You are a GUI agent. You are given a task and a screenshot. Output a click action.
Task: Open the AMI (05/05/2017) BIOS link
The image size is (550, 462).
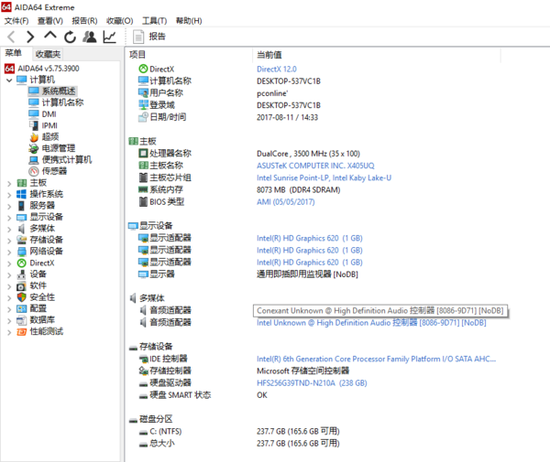point(286,202)
